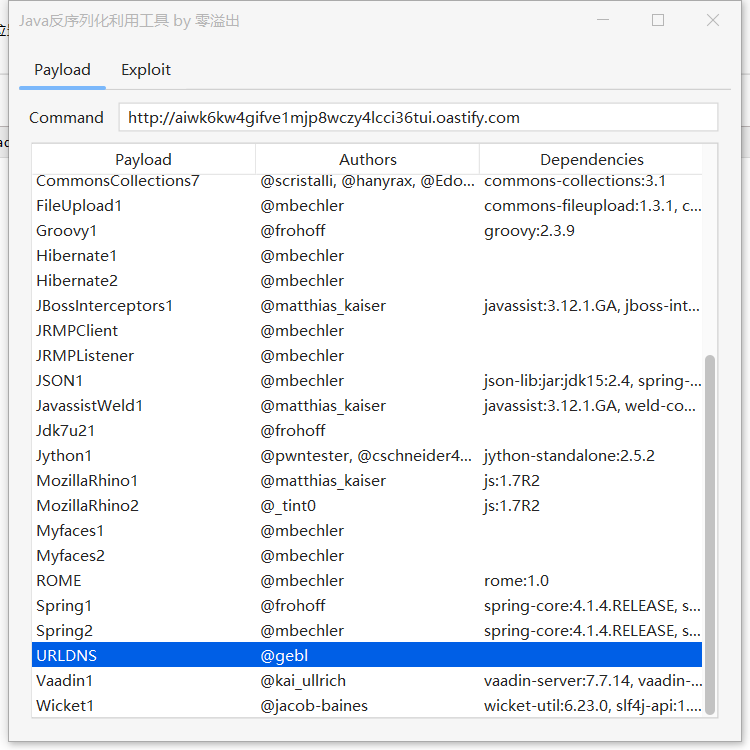
Task: Select the ROME payload row
Action: [59, 581]
